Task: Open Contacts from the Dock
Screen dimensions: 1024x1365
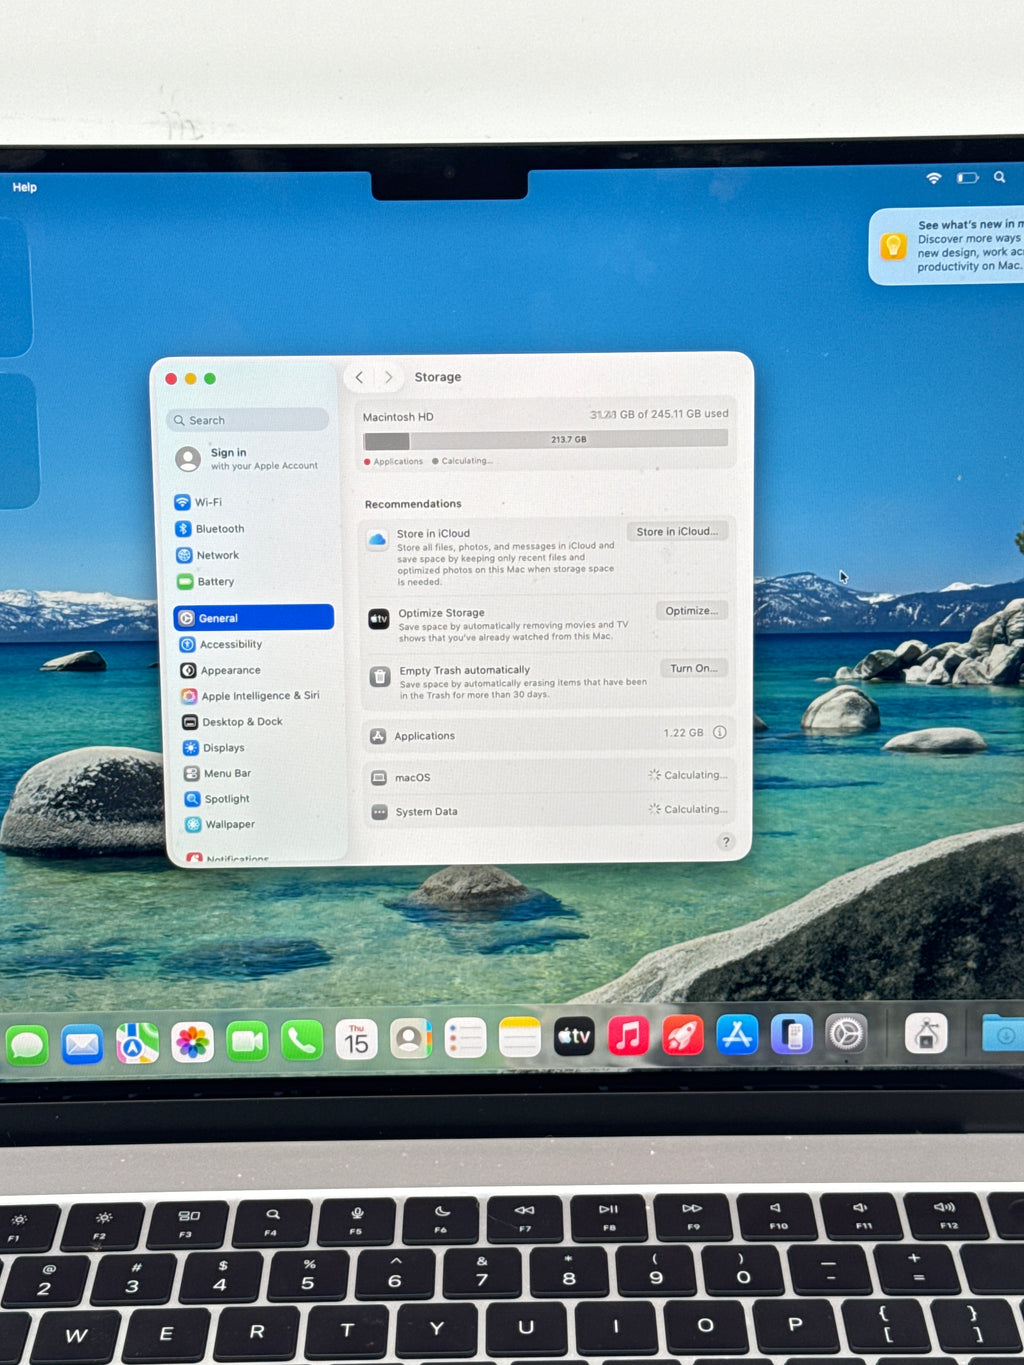Action: pyautogui.click(x=410, y=1039)
